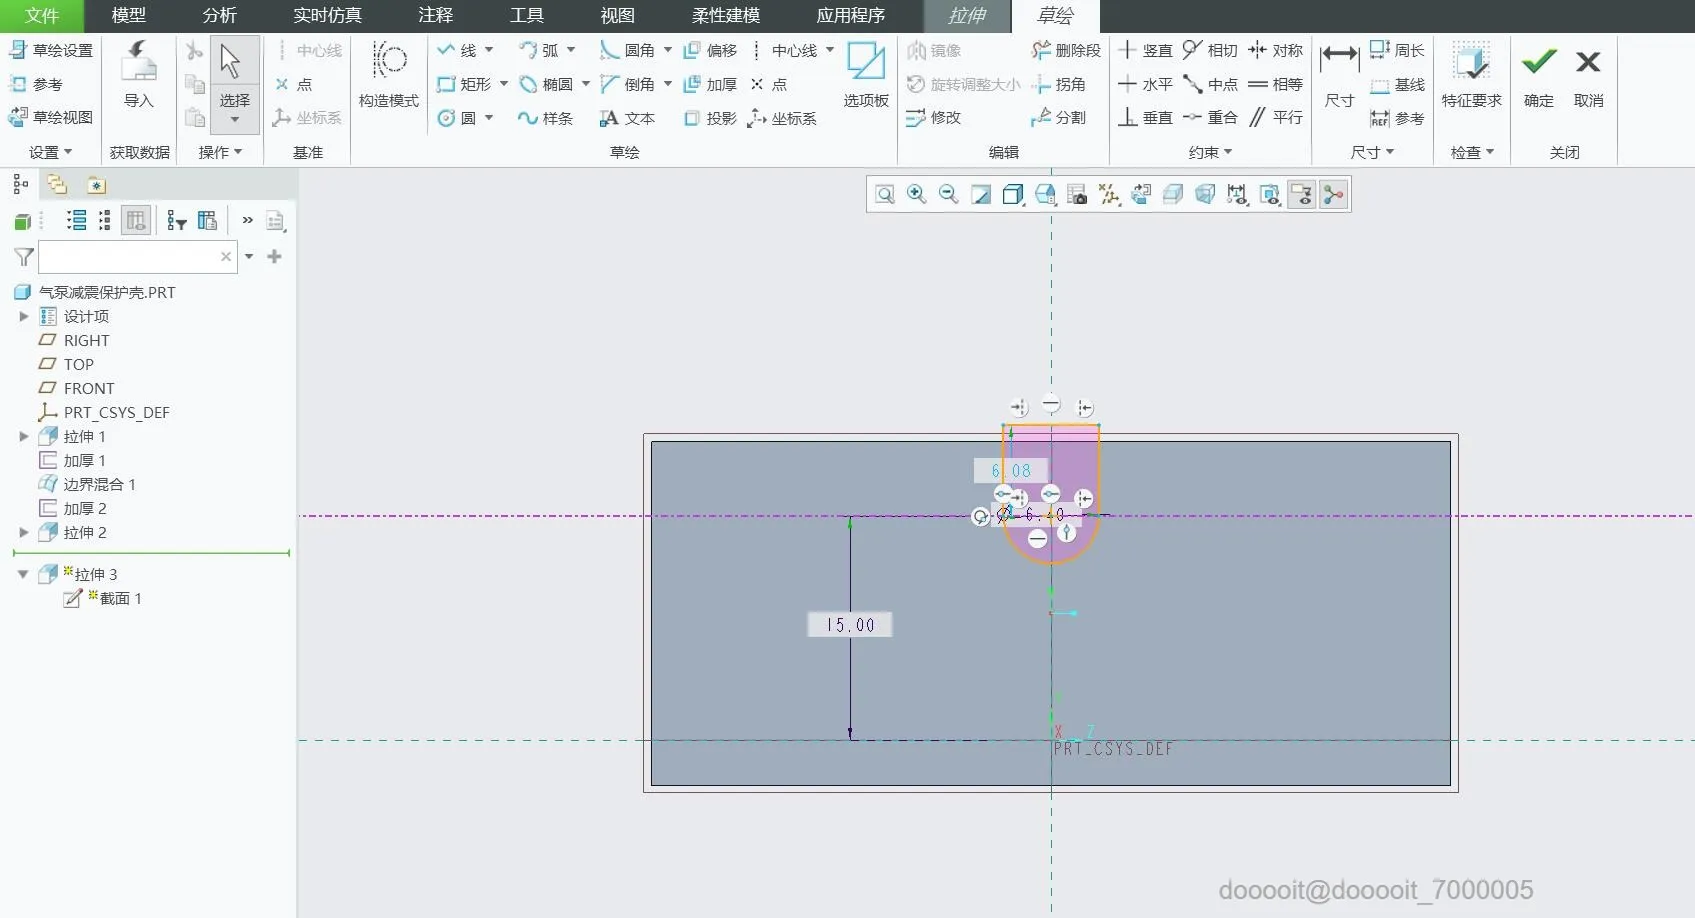Image resolution: width=1695 pixels, height=918 pixels.
Task: Click the 投影 (Project) tool
Action: pos(710,118)
